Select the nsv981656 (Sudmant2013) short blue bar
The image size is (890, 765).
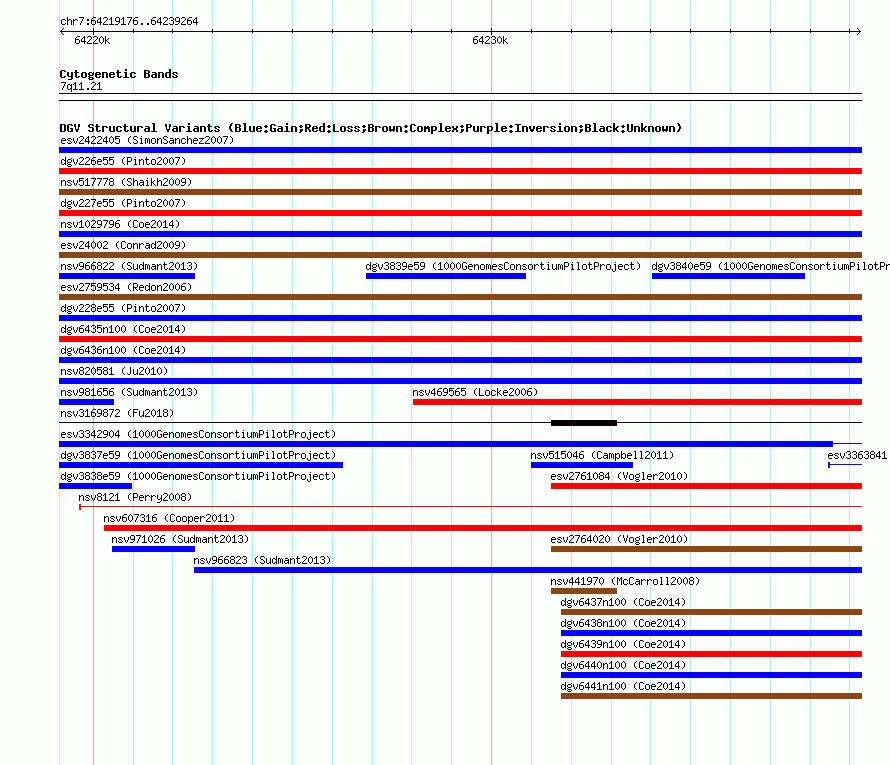click(86, 402)
